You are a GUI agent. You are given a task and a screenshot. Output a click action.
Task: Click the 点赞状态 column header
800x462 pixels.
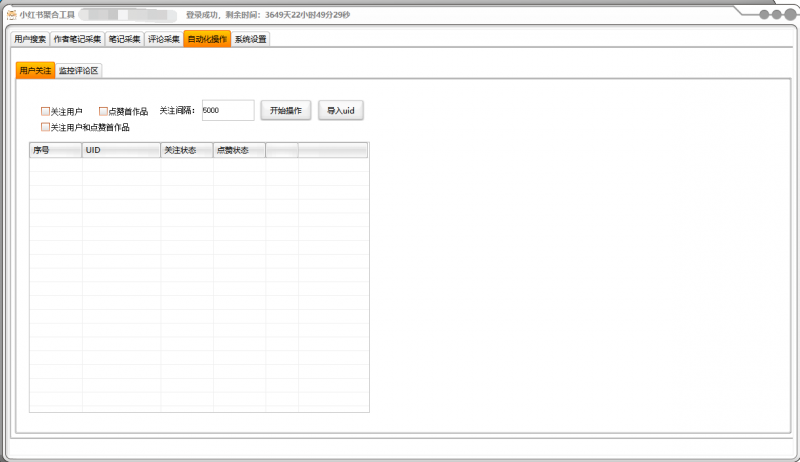[239, 150]
